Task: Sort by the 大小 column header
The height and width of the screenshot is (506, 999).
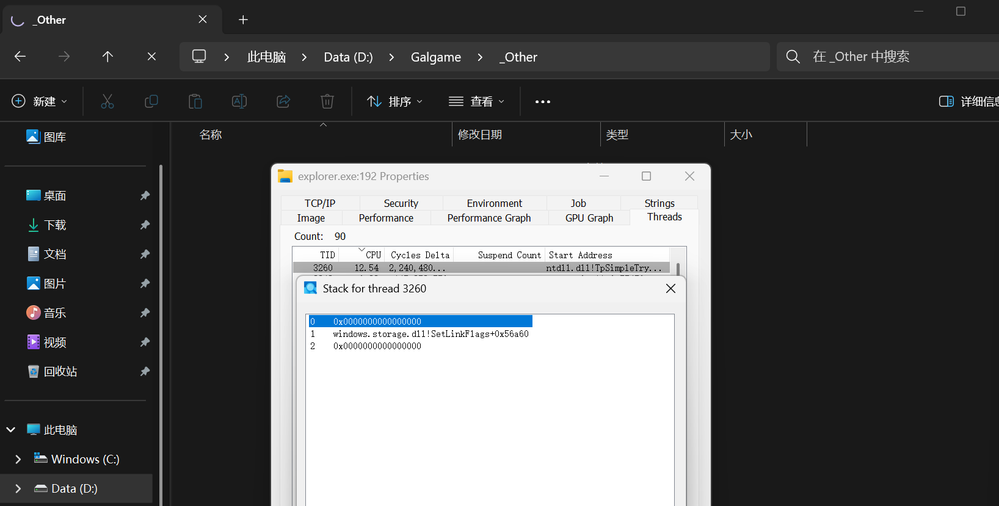Action: [x=741, y=135]
